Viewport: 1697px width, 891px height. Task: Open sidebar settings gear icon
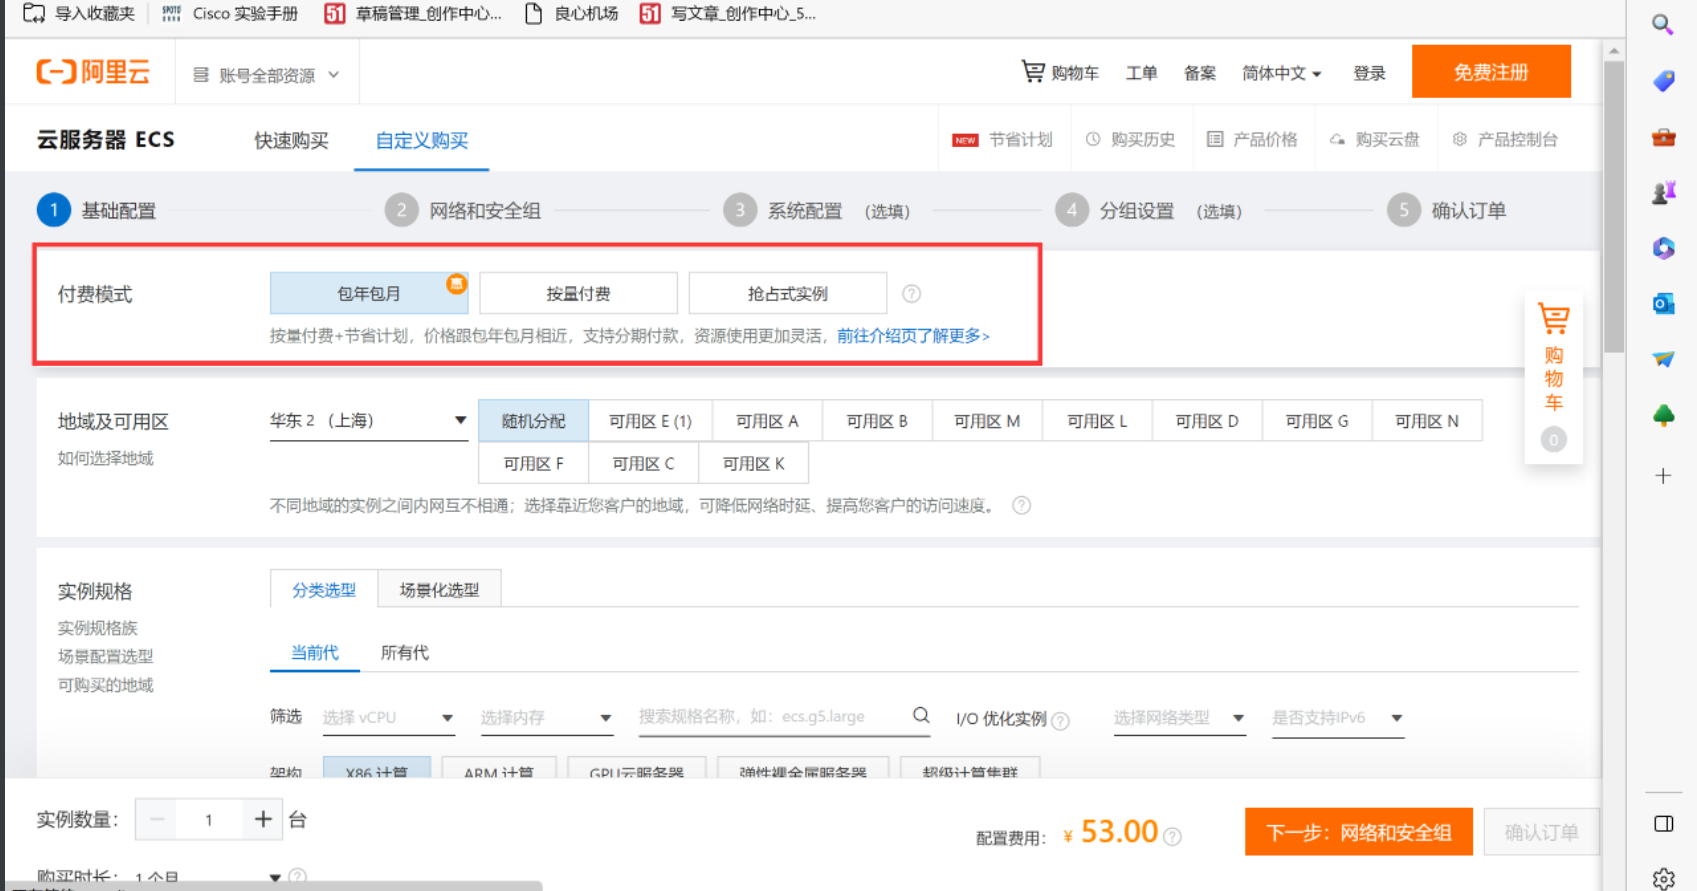(1663, 878)
